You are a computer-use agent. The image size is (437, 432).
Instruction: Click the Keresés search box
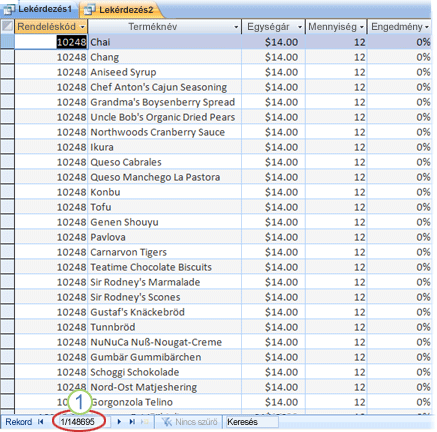pyautogui.click(x=252, y=422)
